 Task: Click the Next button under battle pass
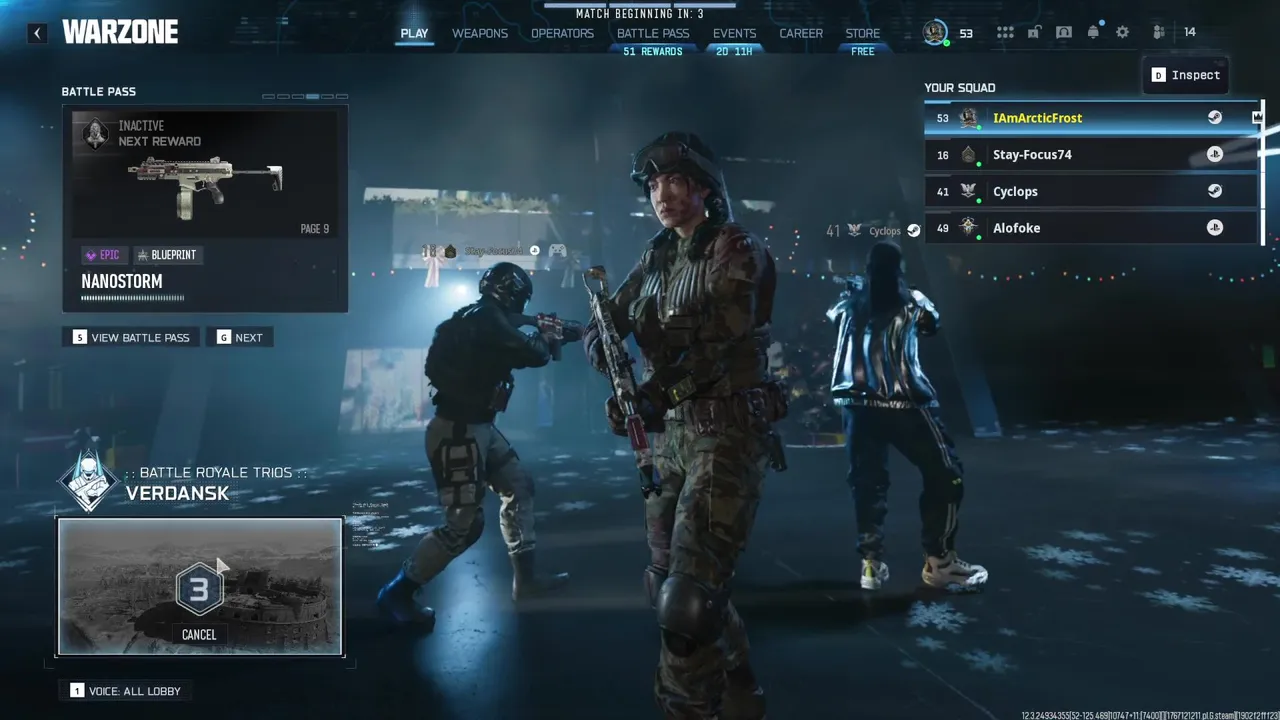[x=240, y=337]
